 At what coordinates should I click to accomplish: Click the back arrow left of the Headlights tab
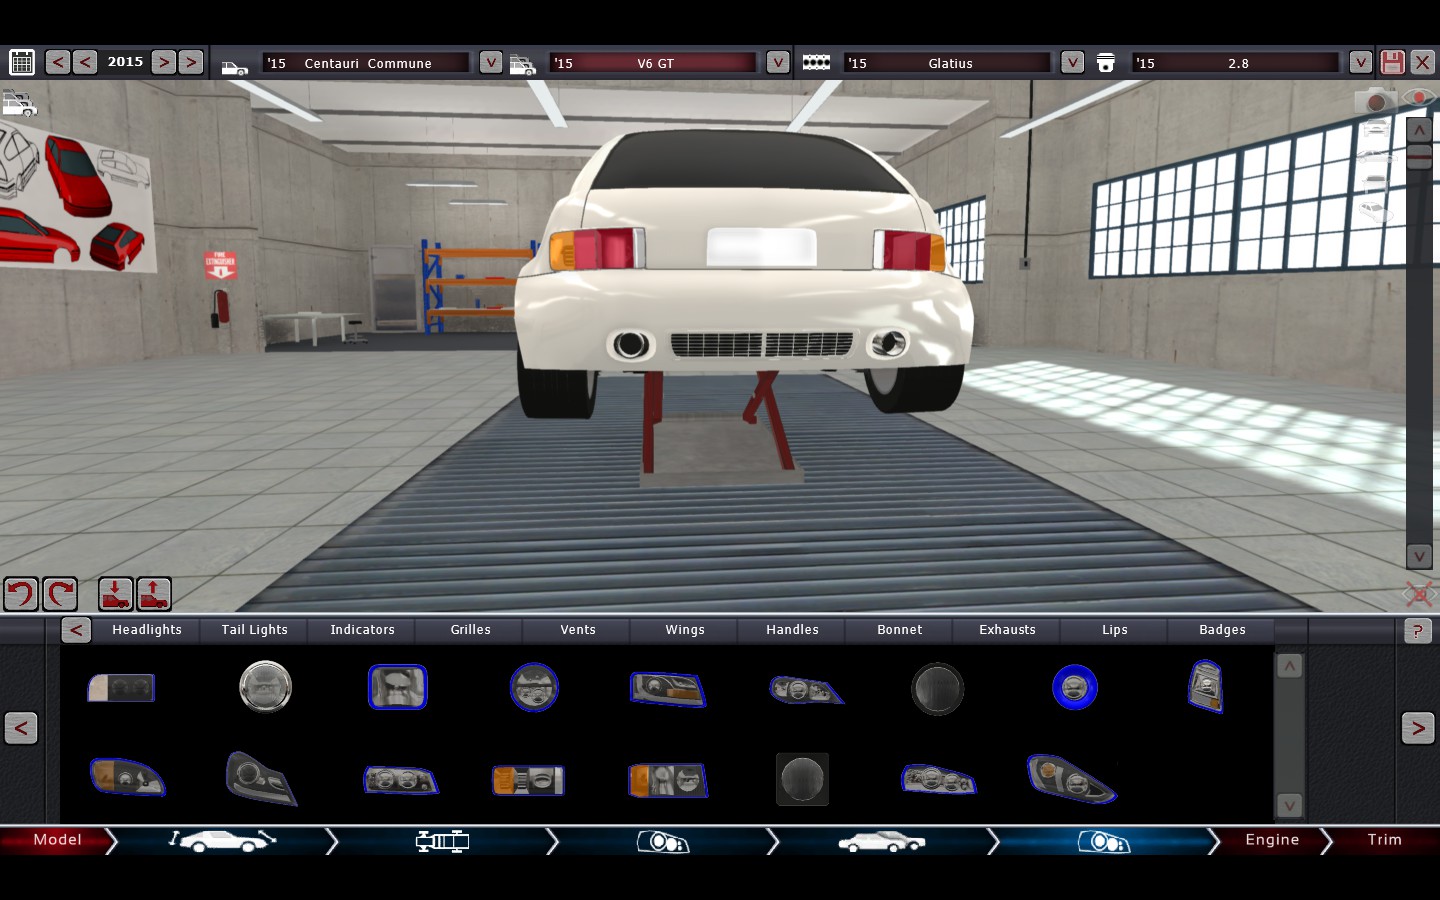pyautogui.click(x=76, y=630)
